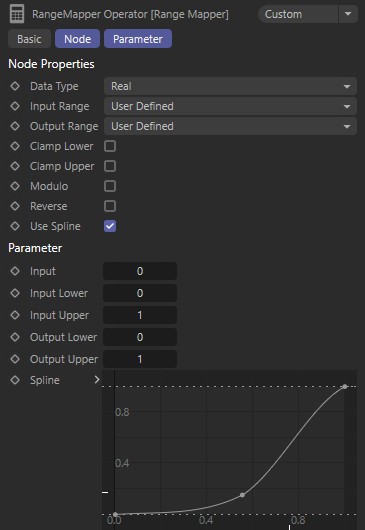Click the keyframe diamond next to Input Range
The height and width of the screenshot is (530, 365).
15,106
